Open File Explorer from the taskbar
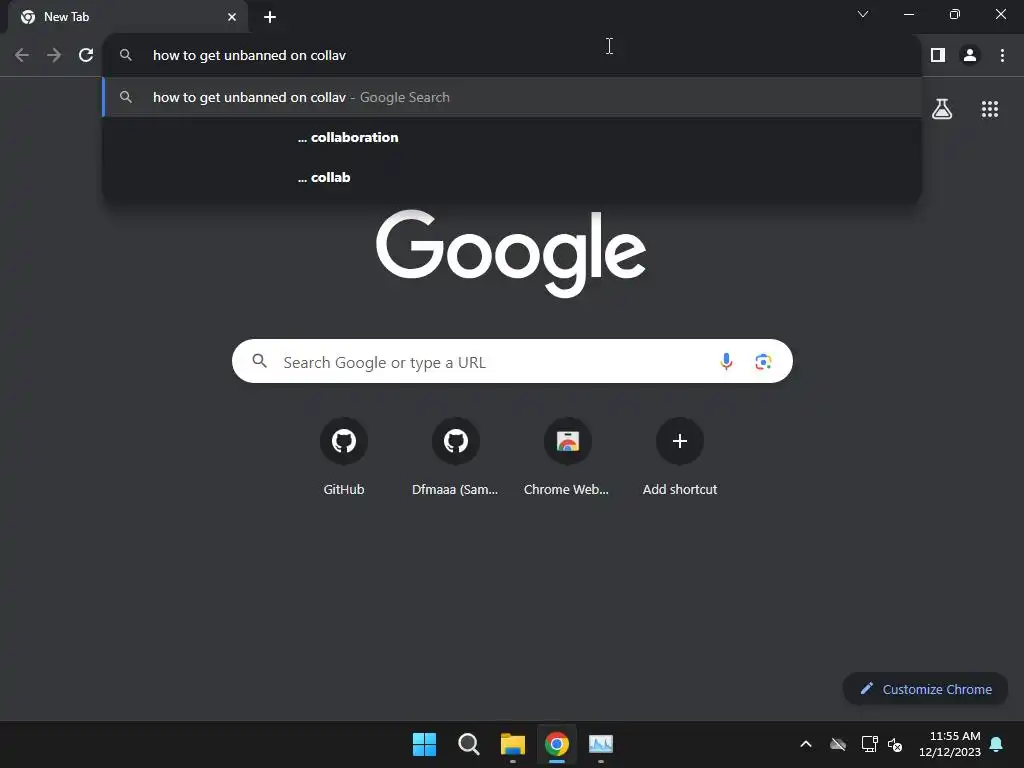 click(x=513, y=744)
